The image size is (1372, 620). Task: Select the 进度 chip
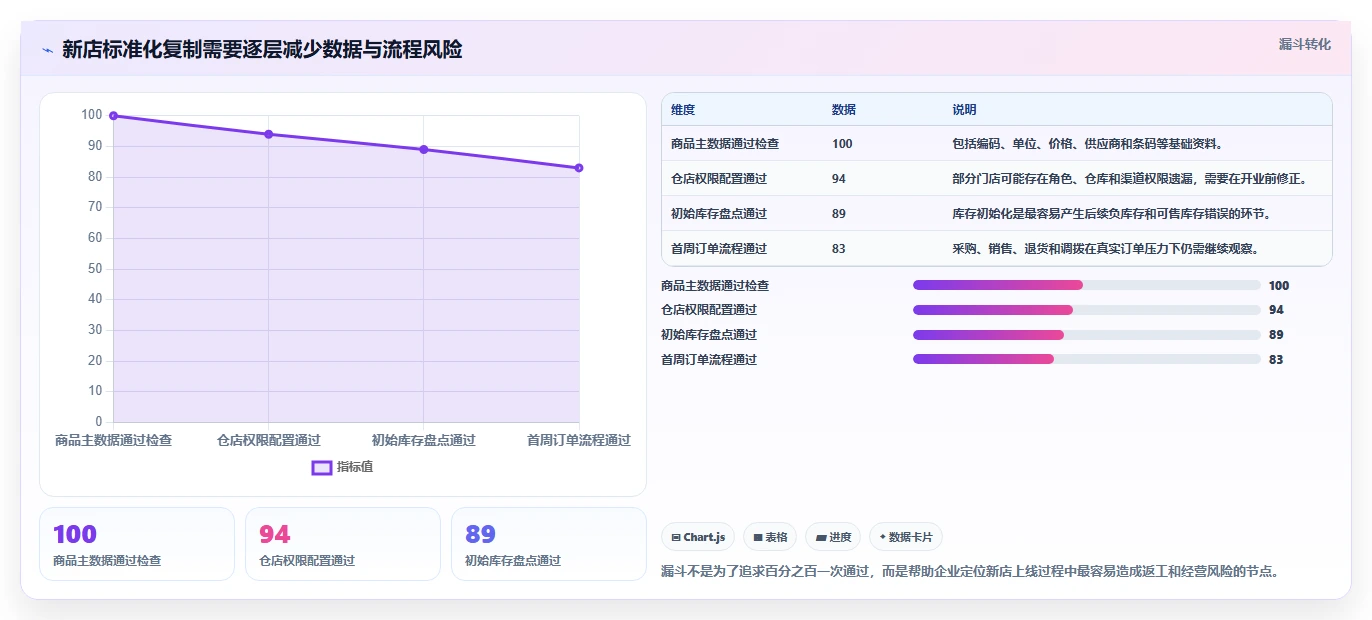(833, 537)
